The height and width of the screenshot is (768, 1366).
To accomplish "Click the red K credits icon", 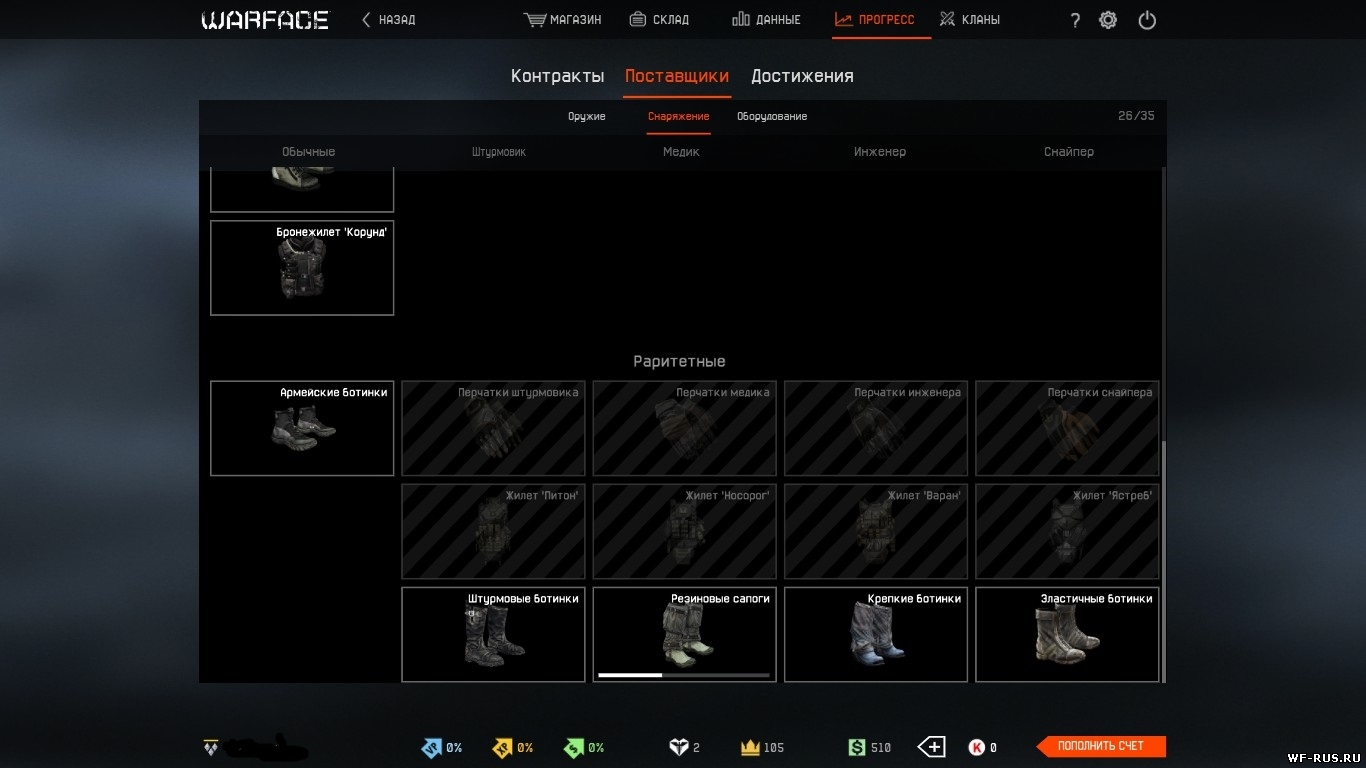I will click(x=976, y=747).
